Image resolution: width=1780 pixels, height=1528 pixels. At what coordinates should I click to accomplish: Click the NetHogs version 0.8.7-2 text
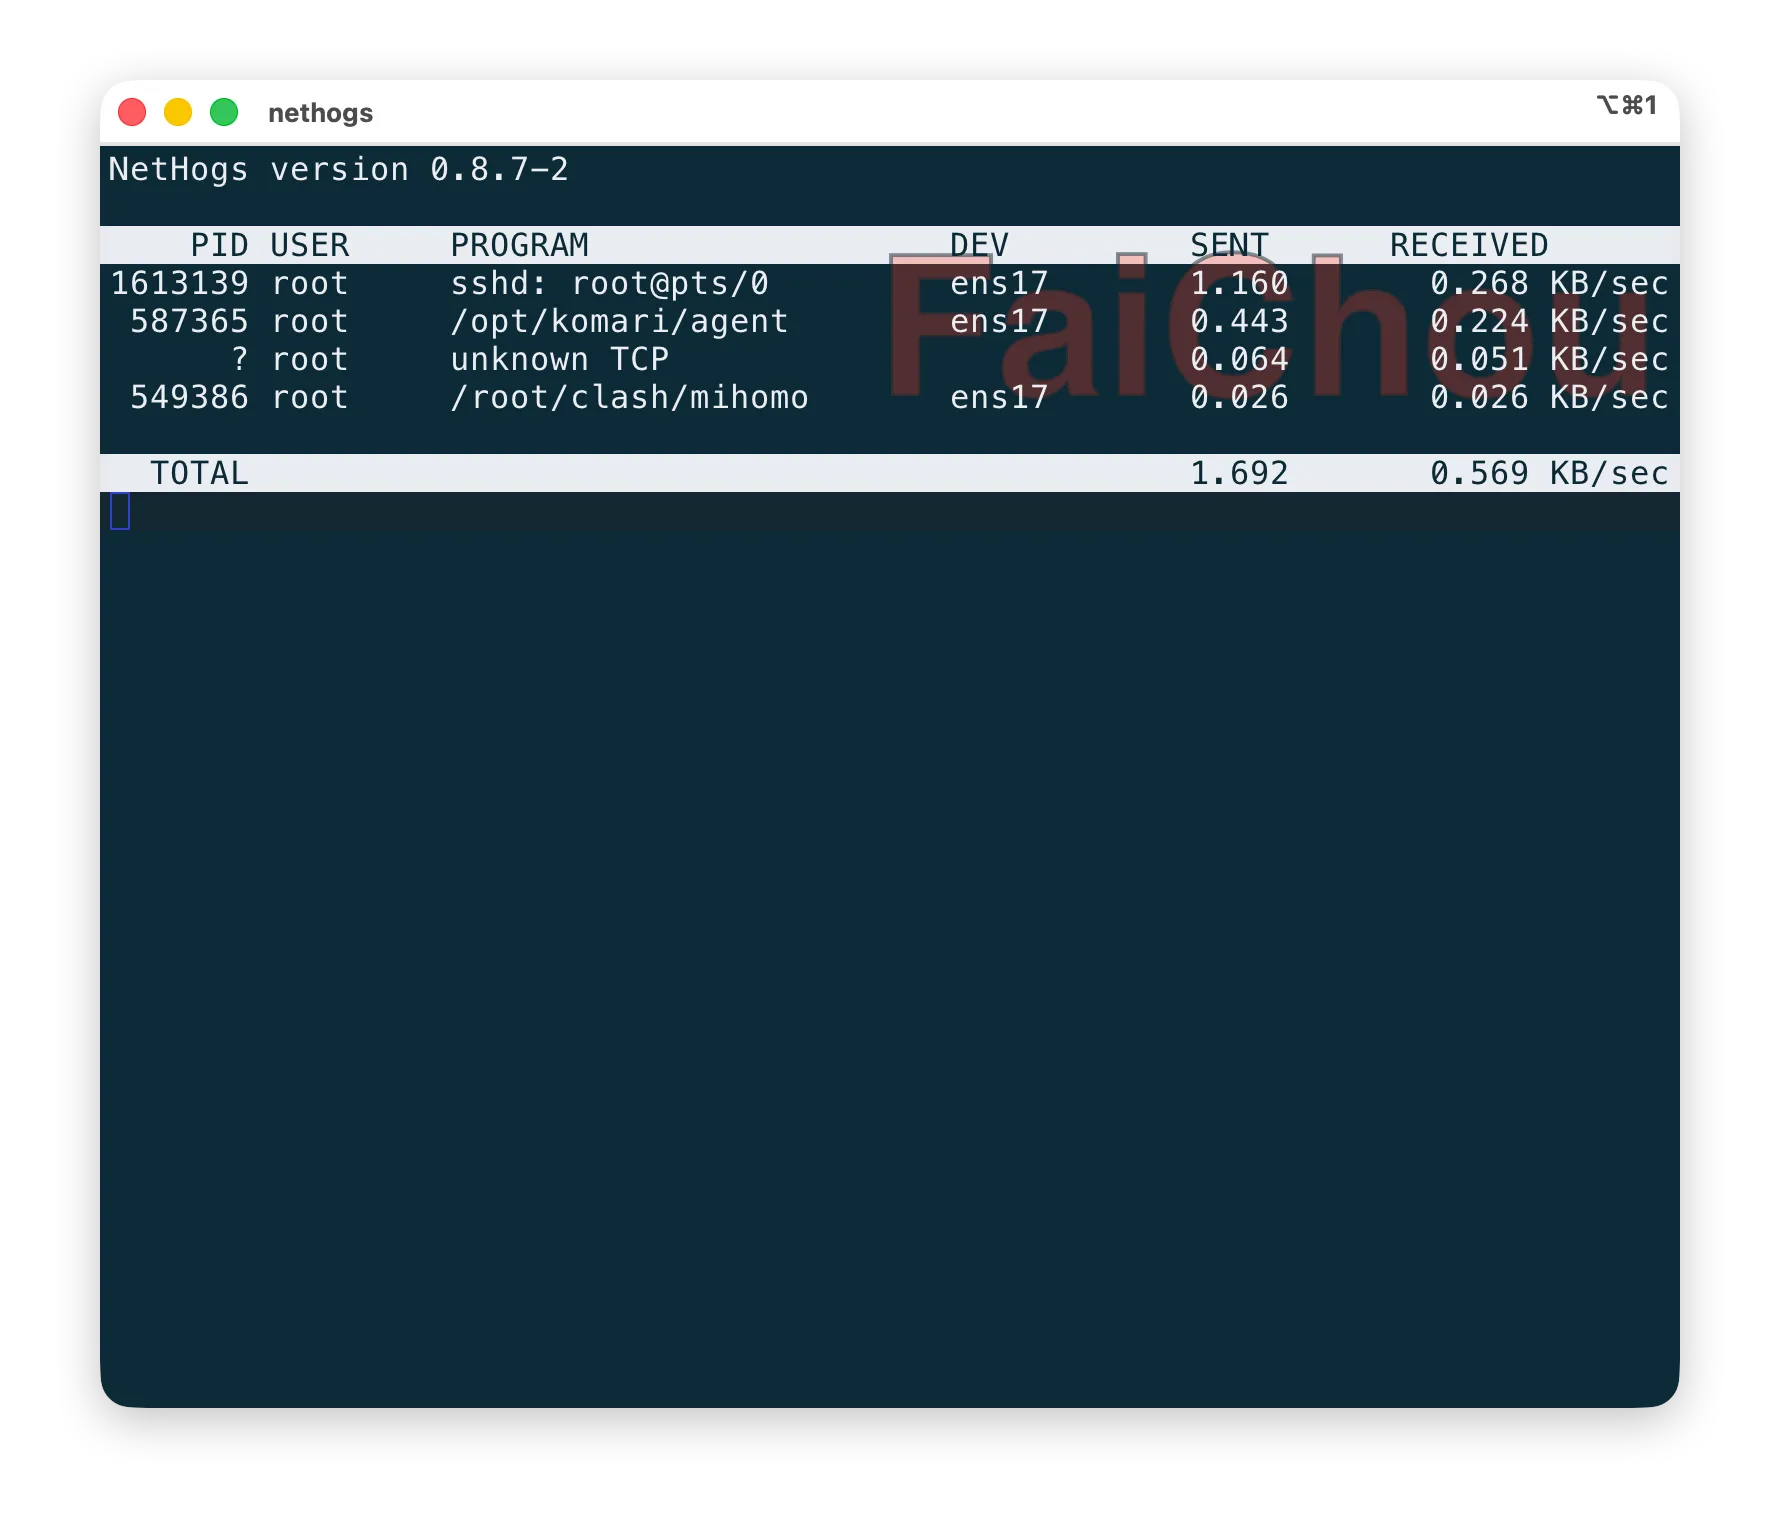click(x=338, y=170)
